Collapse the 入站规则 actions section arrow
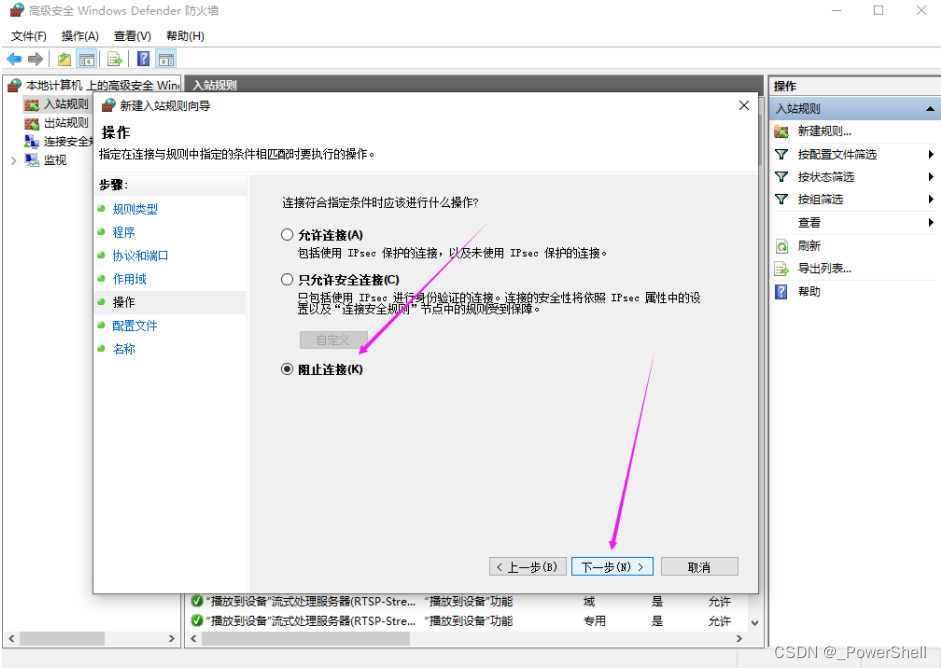This screenshot has width=941, height=670. click(x=930, y=109)
